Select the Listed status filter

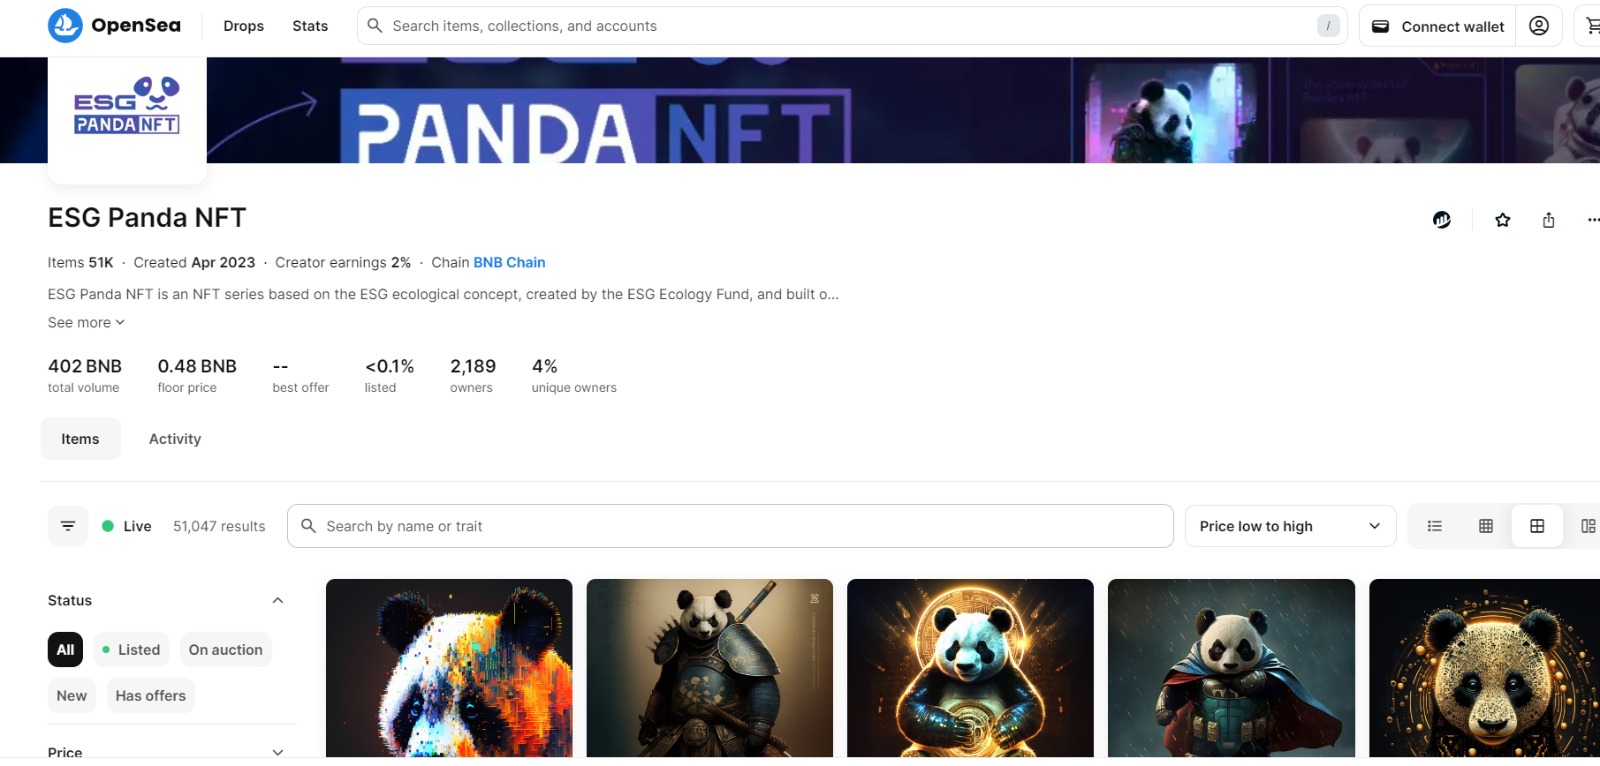[132, 650]
